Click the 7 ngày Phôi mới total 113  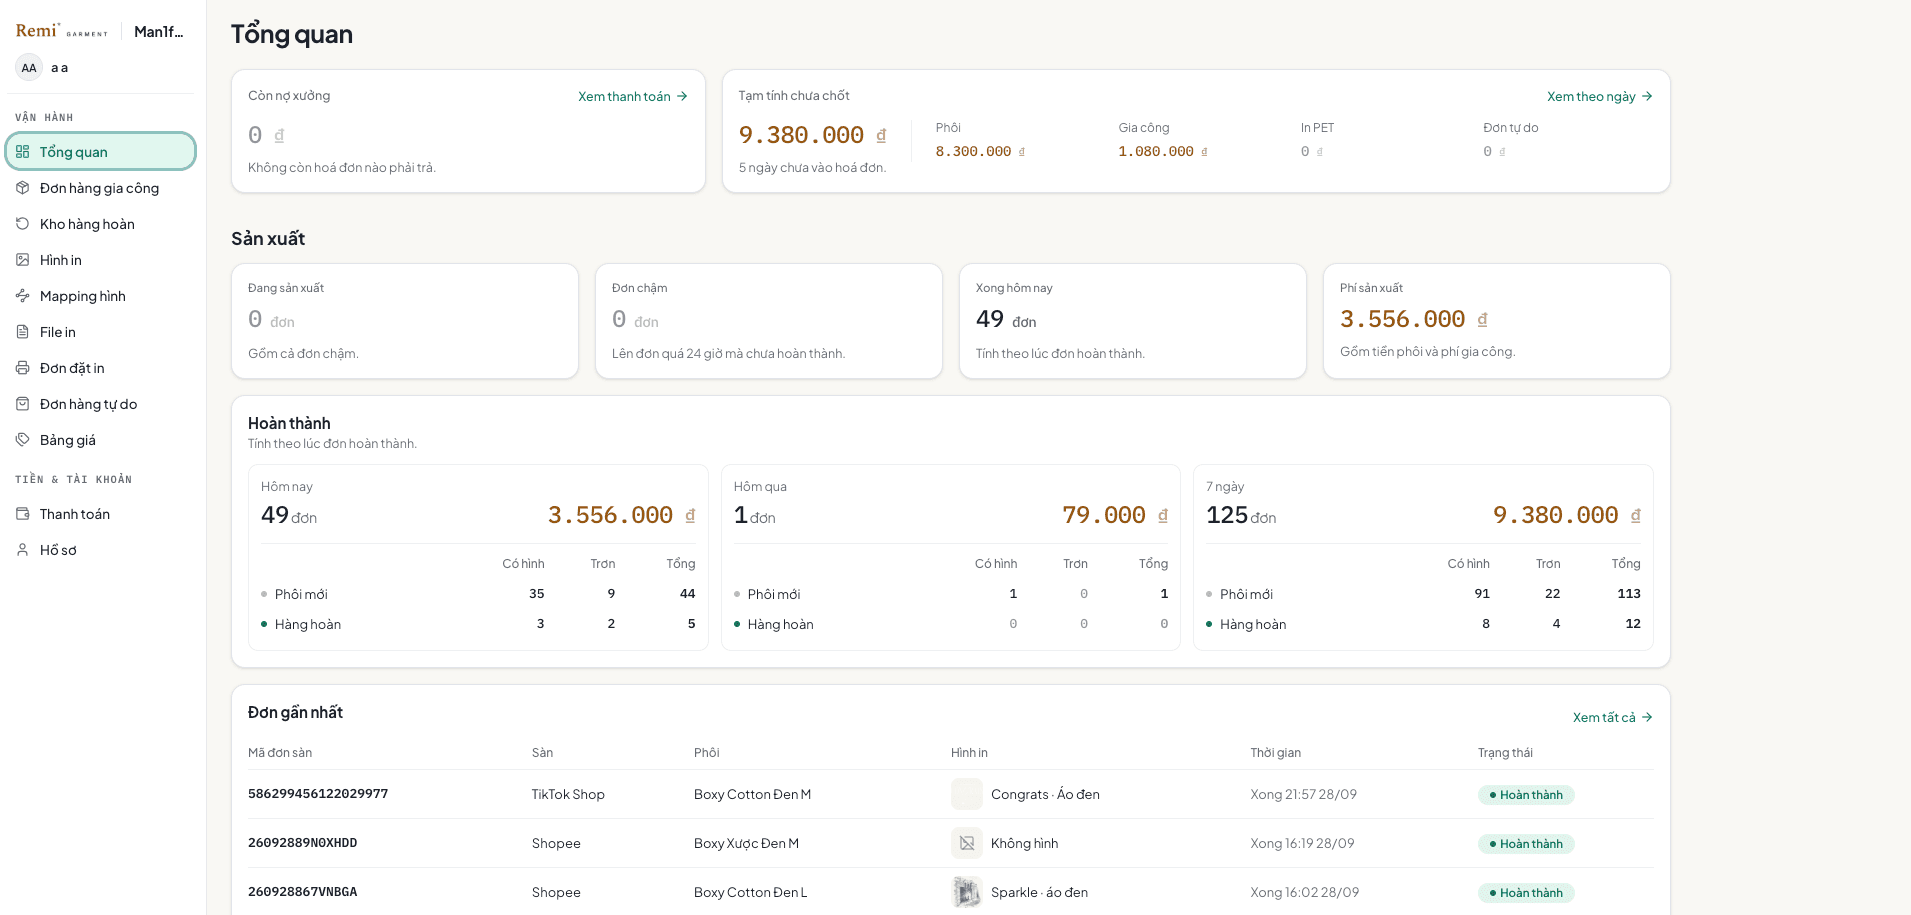pos(1629,594)
